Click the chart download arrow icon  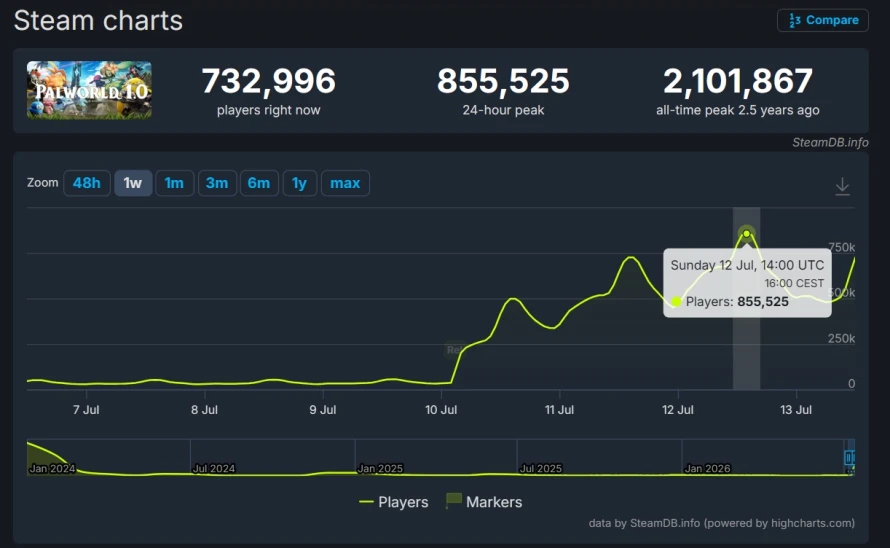tap(842, 186)
